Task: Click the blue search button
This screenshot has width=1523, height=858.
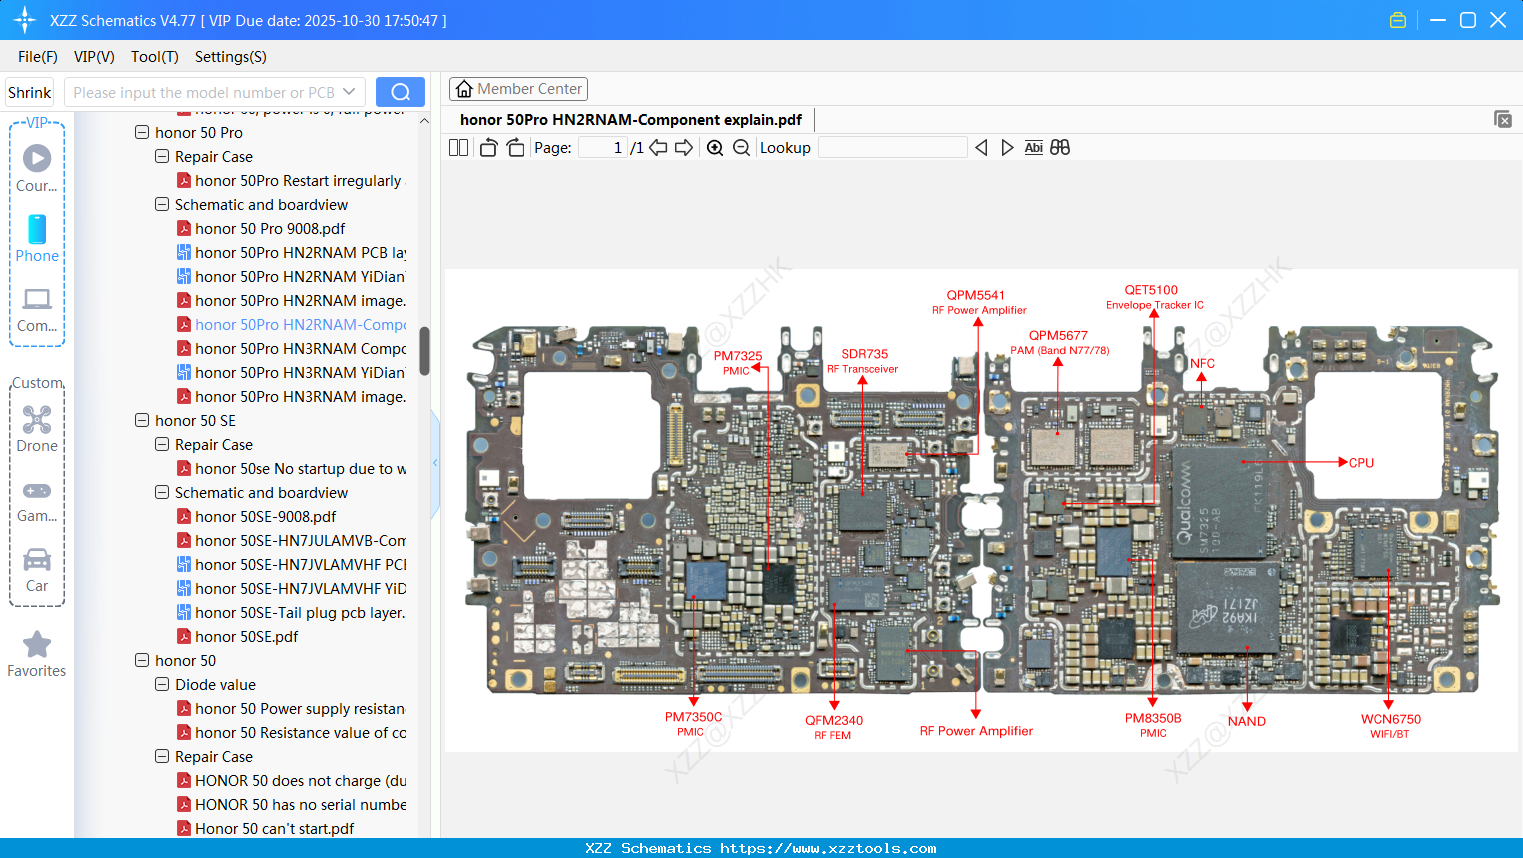Action: 400,92
